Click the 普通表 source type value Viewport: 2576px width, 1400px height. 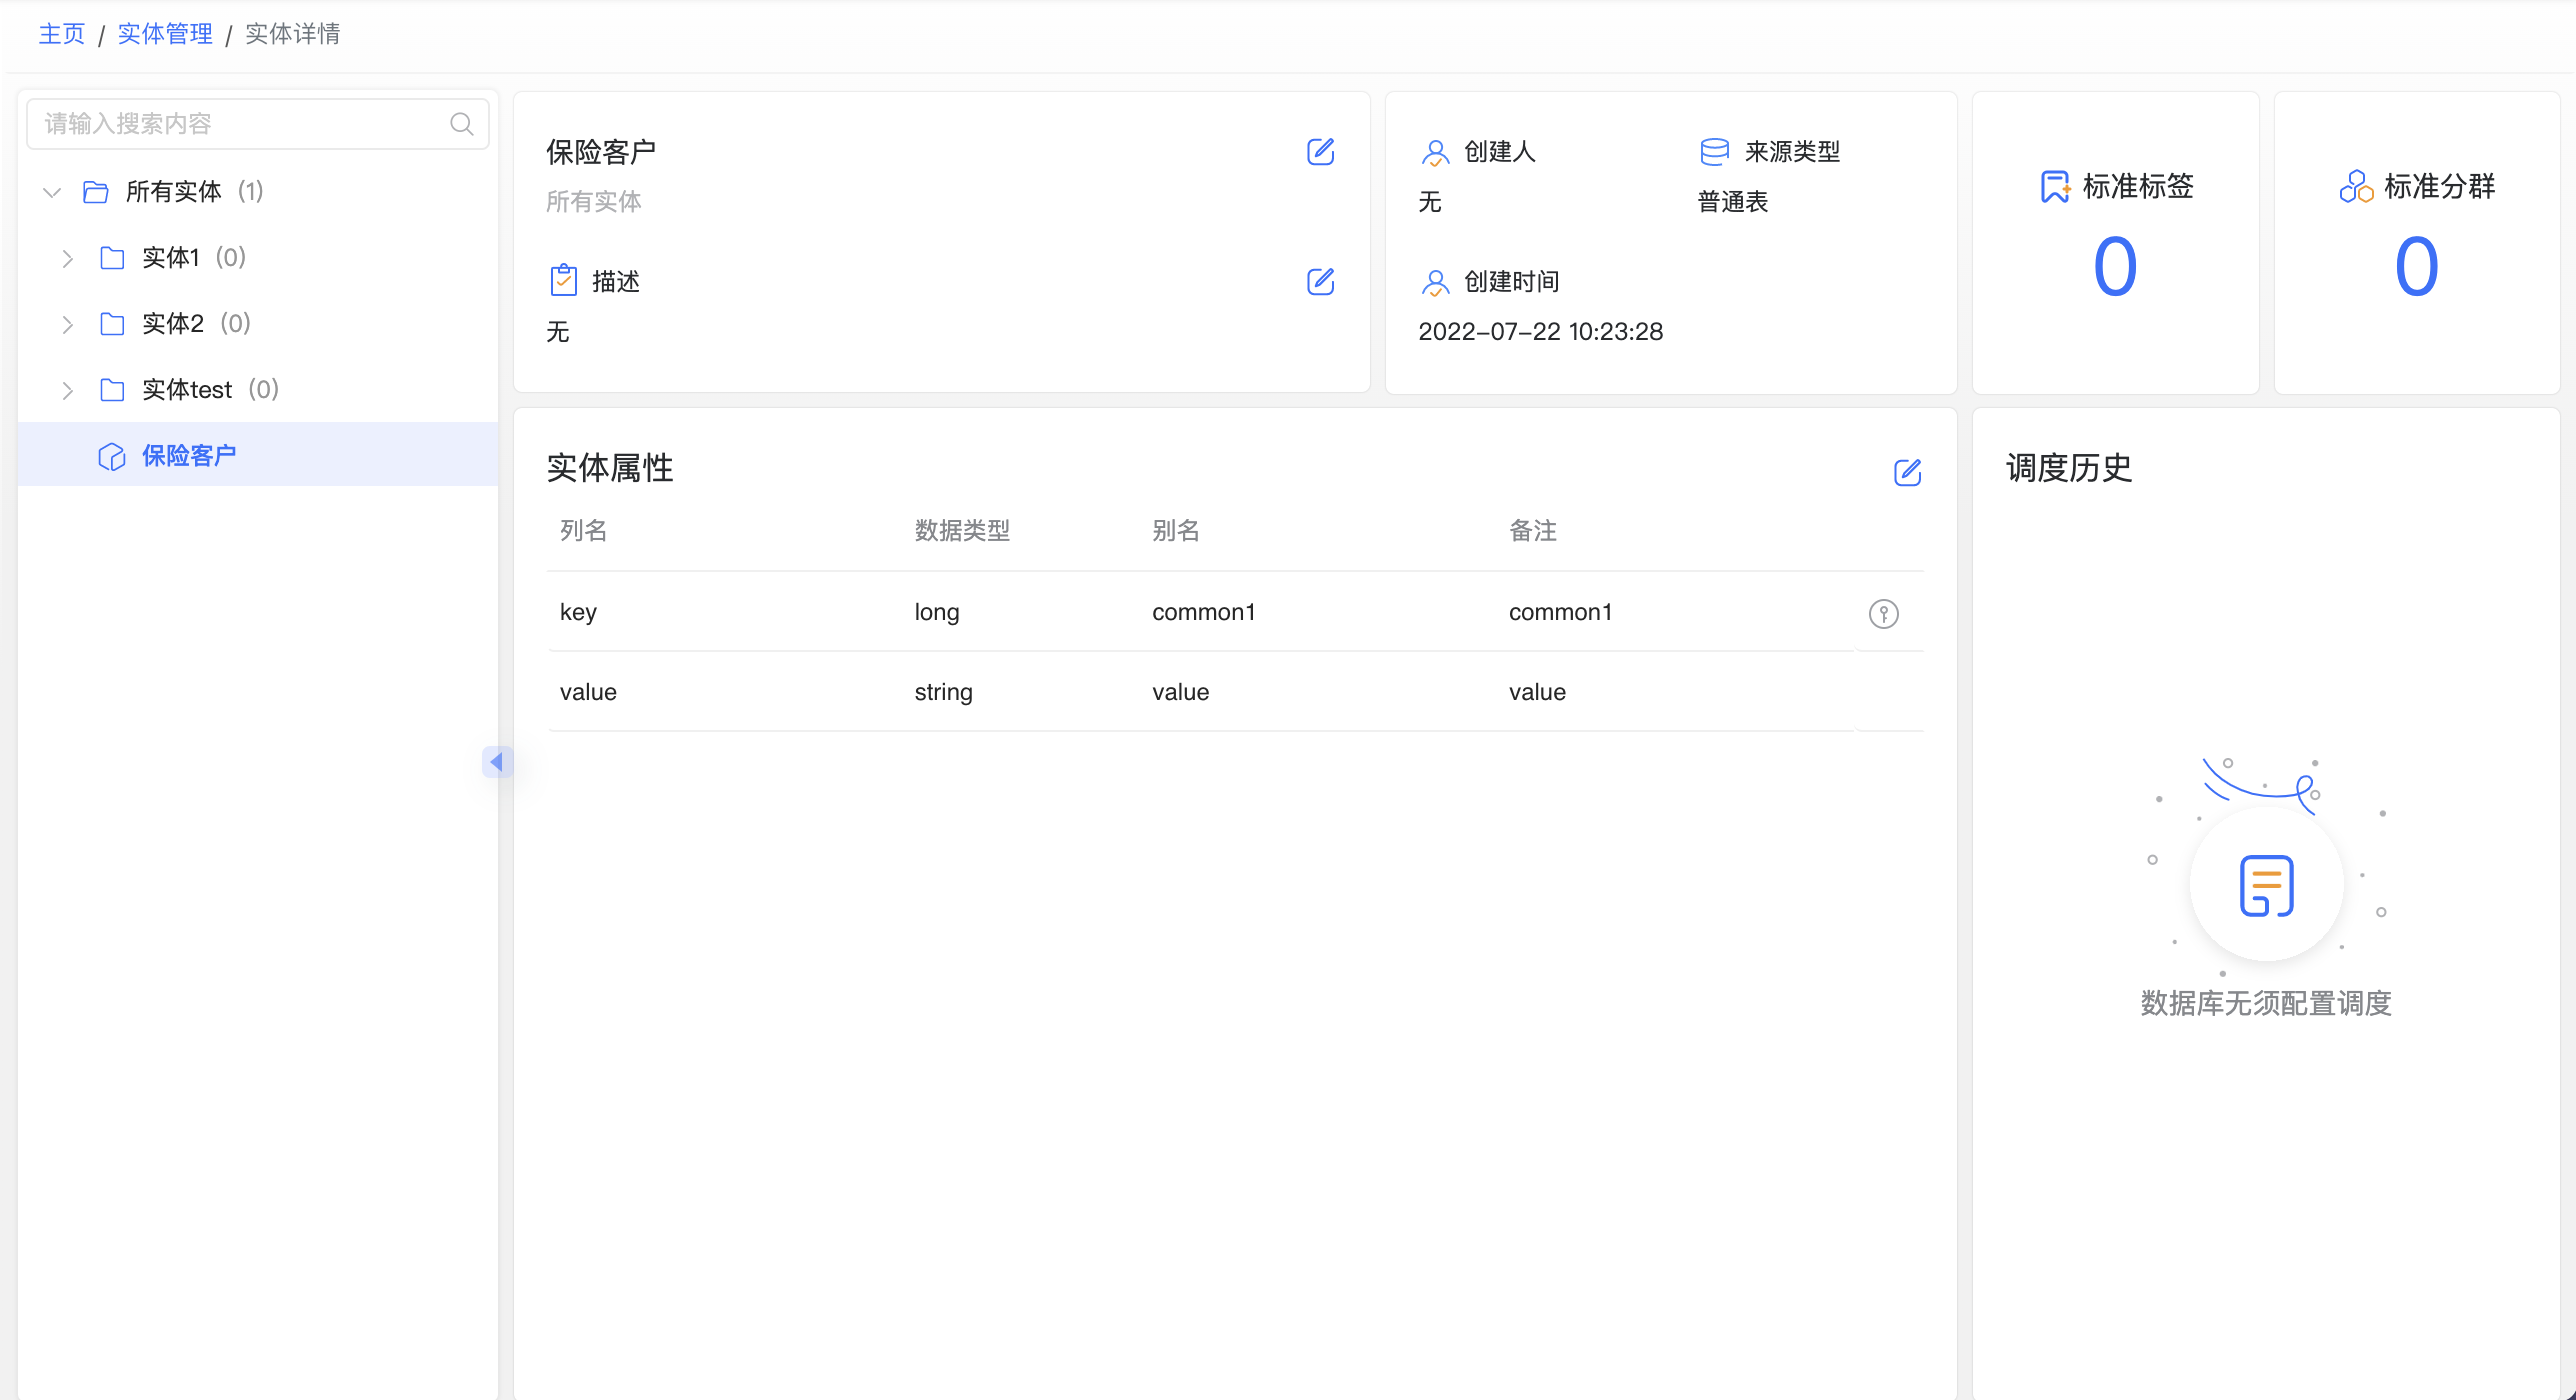[1733, 202]
